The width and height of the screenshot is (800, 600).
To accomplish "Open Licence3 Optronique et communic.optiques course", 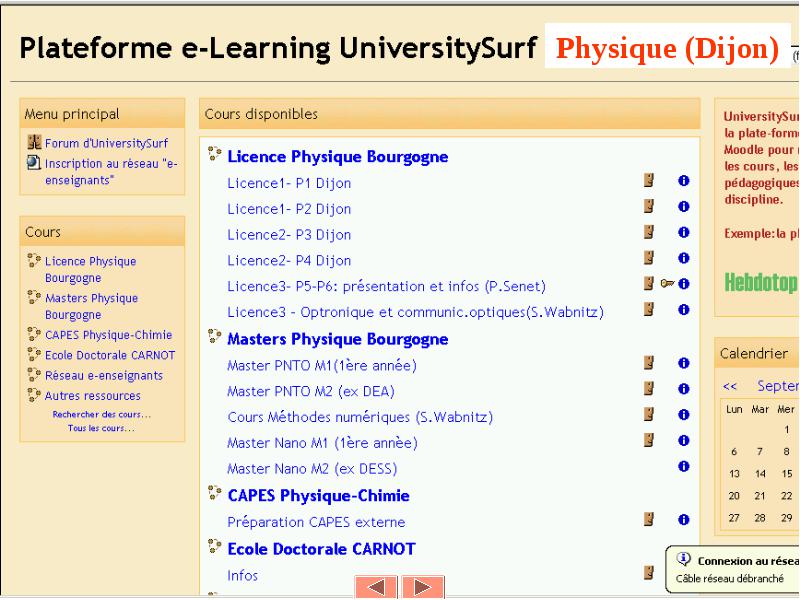I will click(x=416, y=312).
